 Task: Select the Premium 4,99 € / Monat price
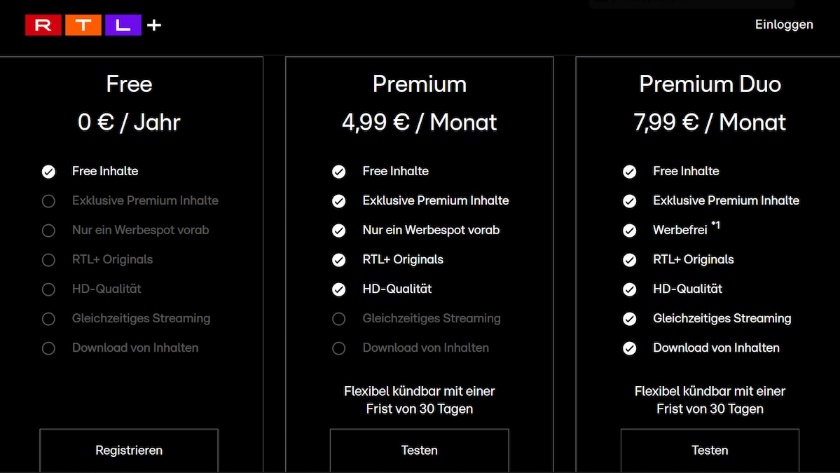pos(419,122)
